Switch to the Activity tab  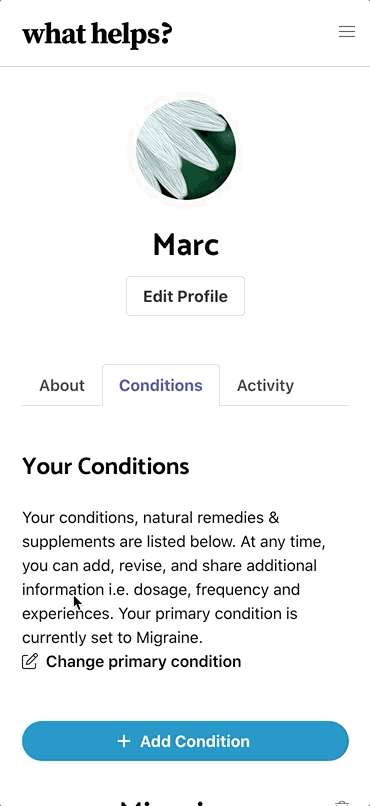265,386
